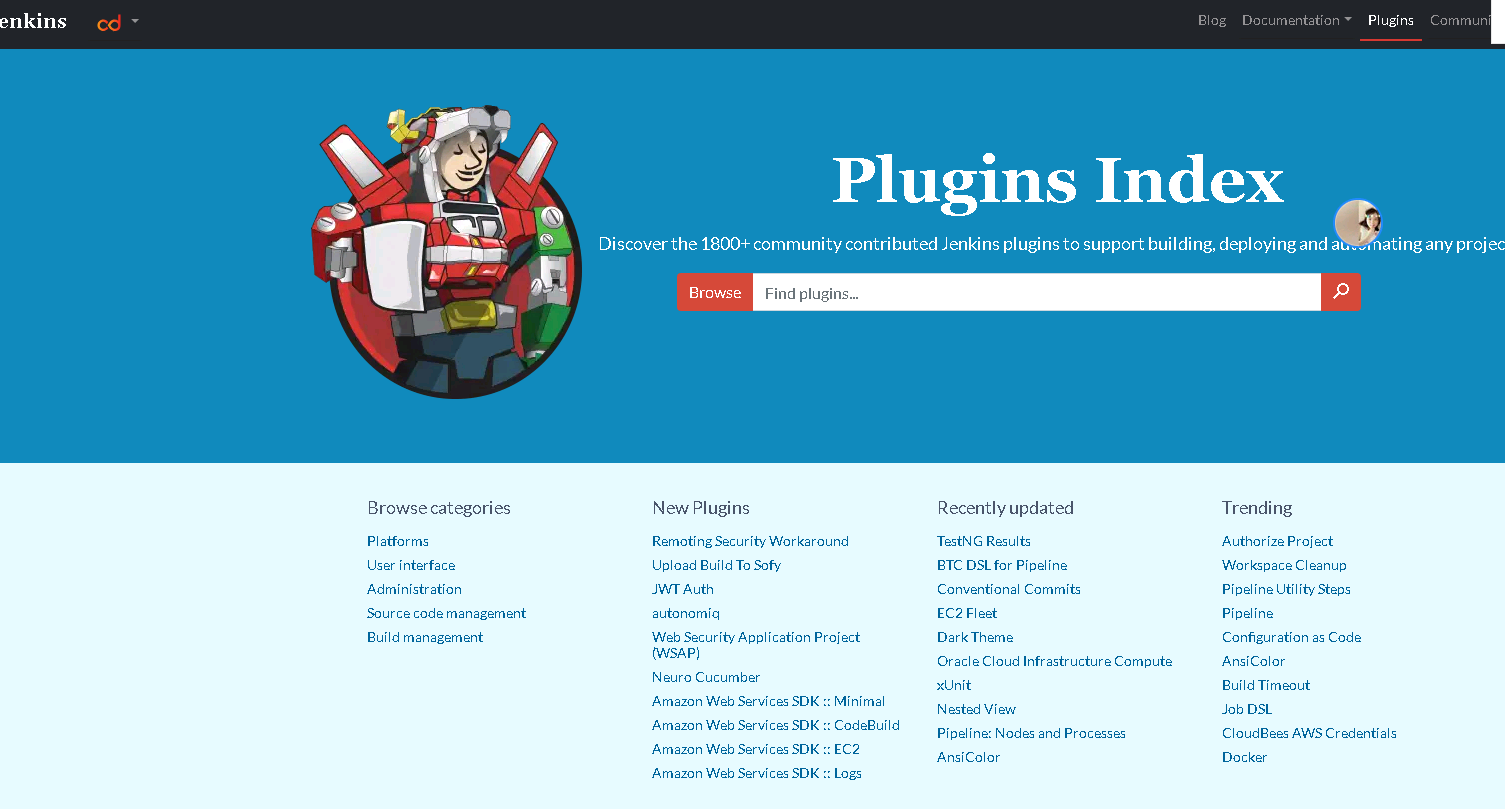Open Pipeline: Nodes and Processes plugin

[1031, 733]
